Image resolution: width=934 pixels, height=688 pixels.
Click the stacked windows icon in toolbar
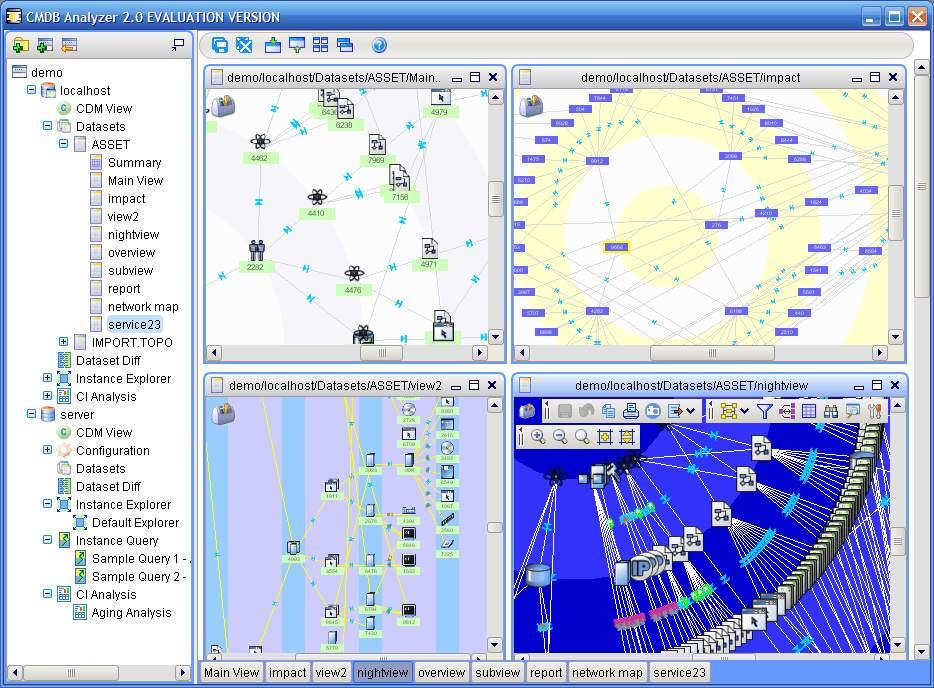click(x=345, y=45)
